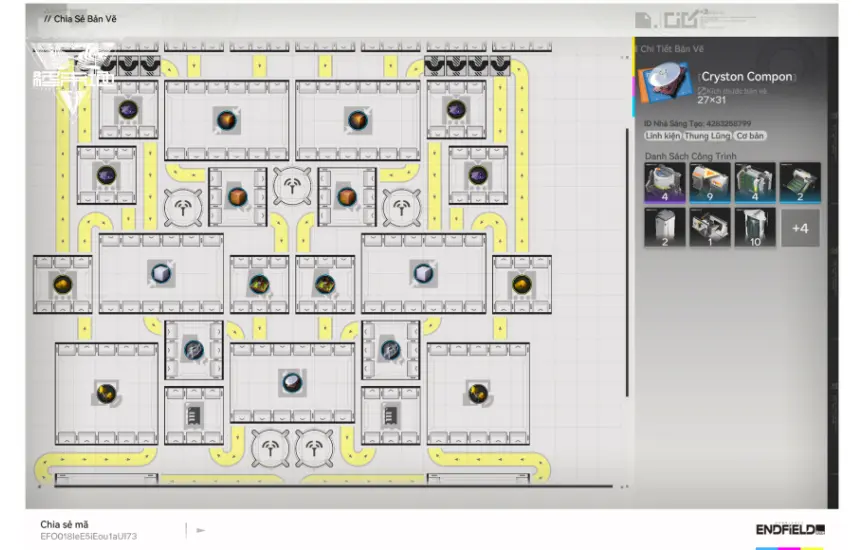
Task: Select the left document storage box icon
Action: pos(194,415)
